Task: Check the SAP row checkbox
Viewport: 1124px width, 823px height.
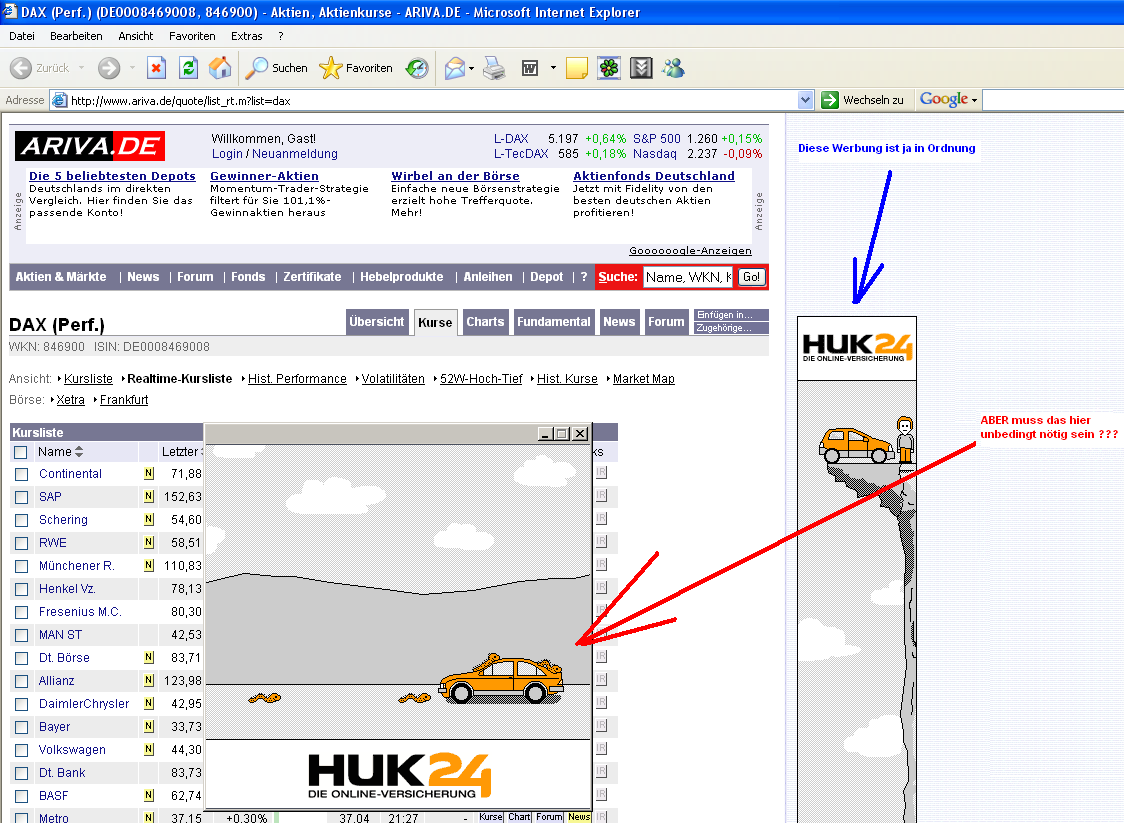Action: [22, 497]
